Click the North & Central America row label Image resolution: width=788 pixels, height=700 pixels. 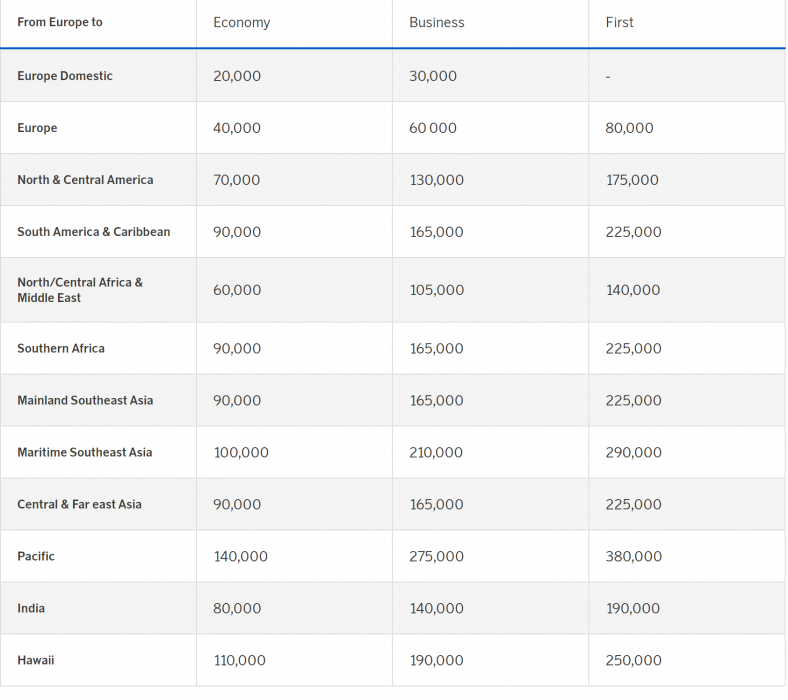pyautogui.click(x=85, y=180)
